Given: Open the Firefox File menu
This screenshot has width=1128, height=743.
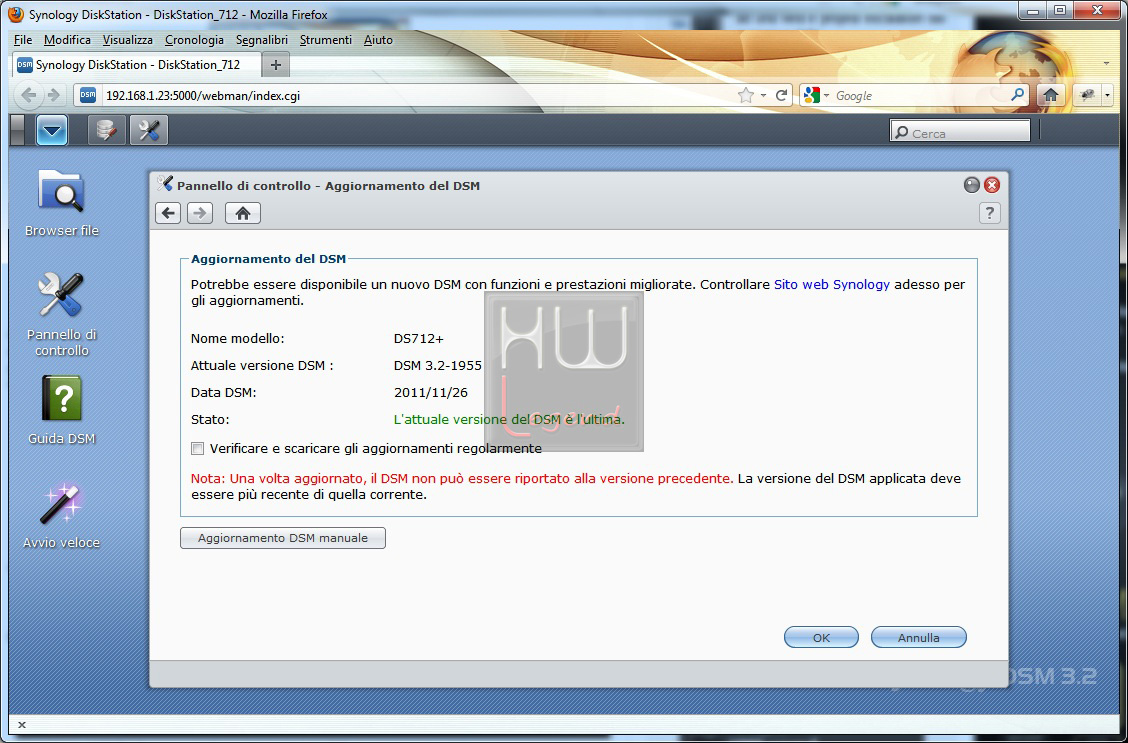Looking at the screenshot, I should 23,40.
